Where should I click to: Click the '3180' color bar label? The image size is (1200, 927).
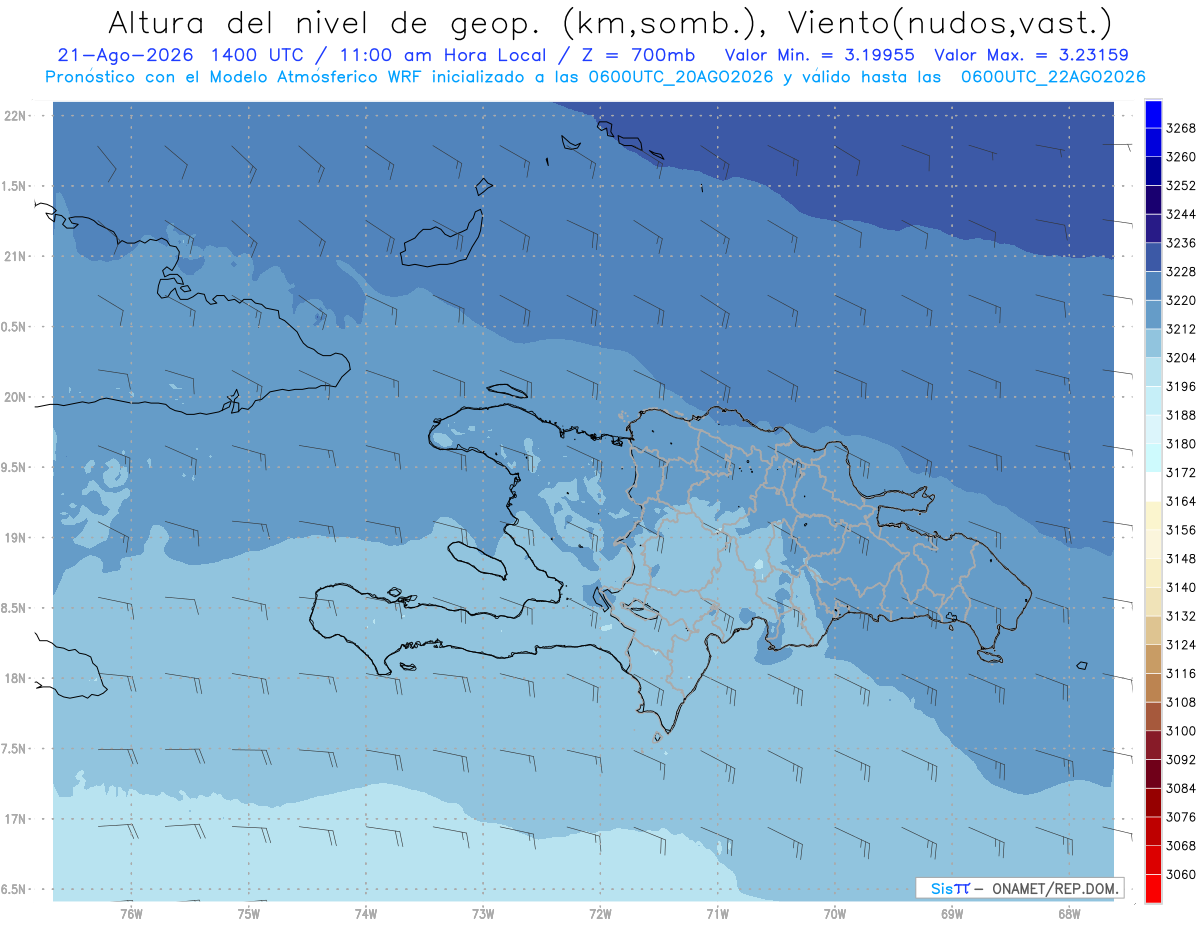[1181, 443]
